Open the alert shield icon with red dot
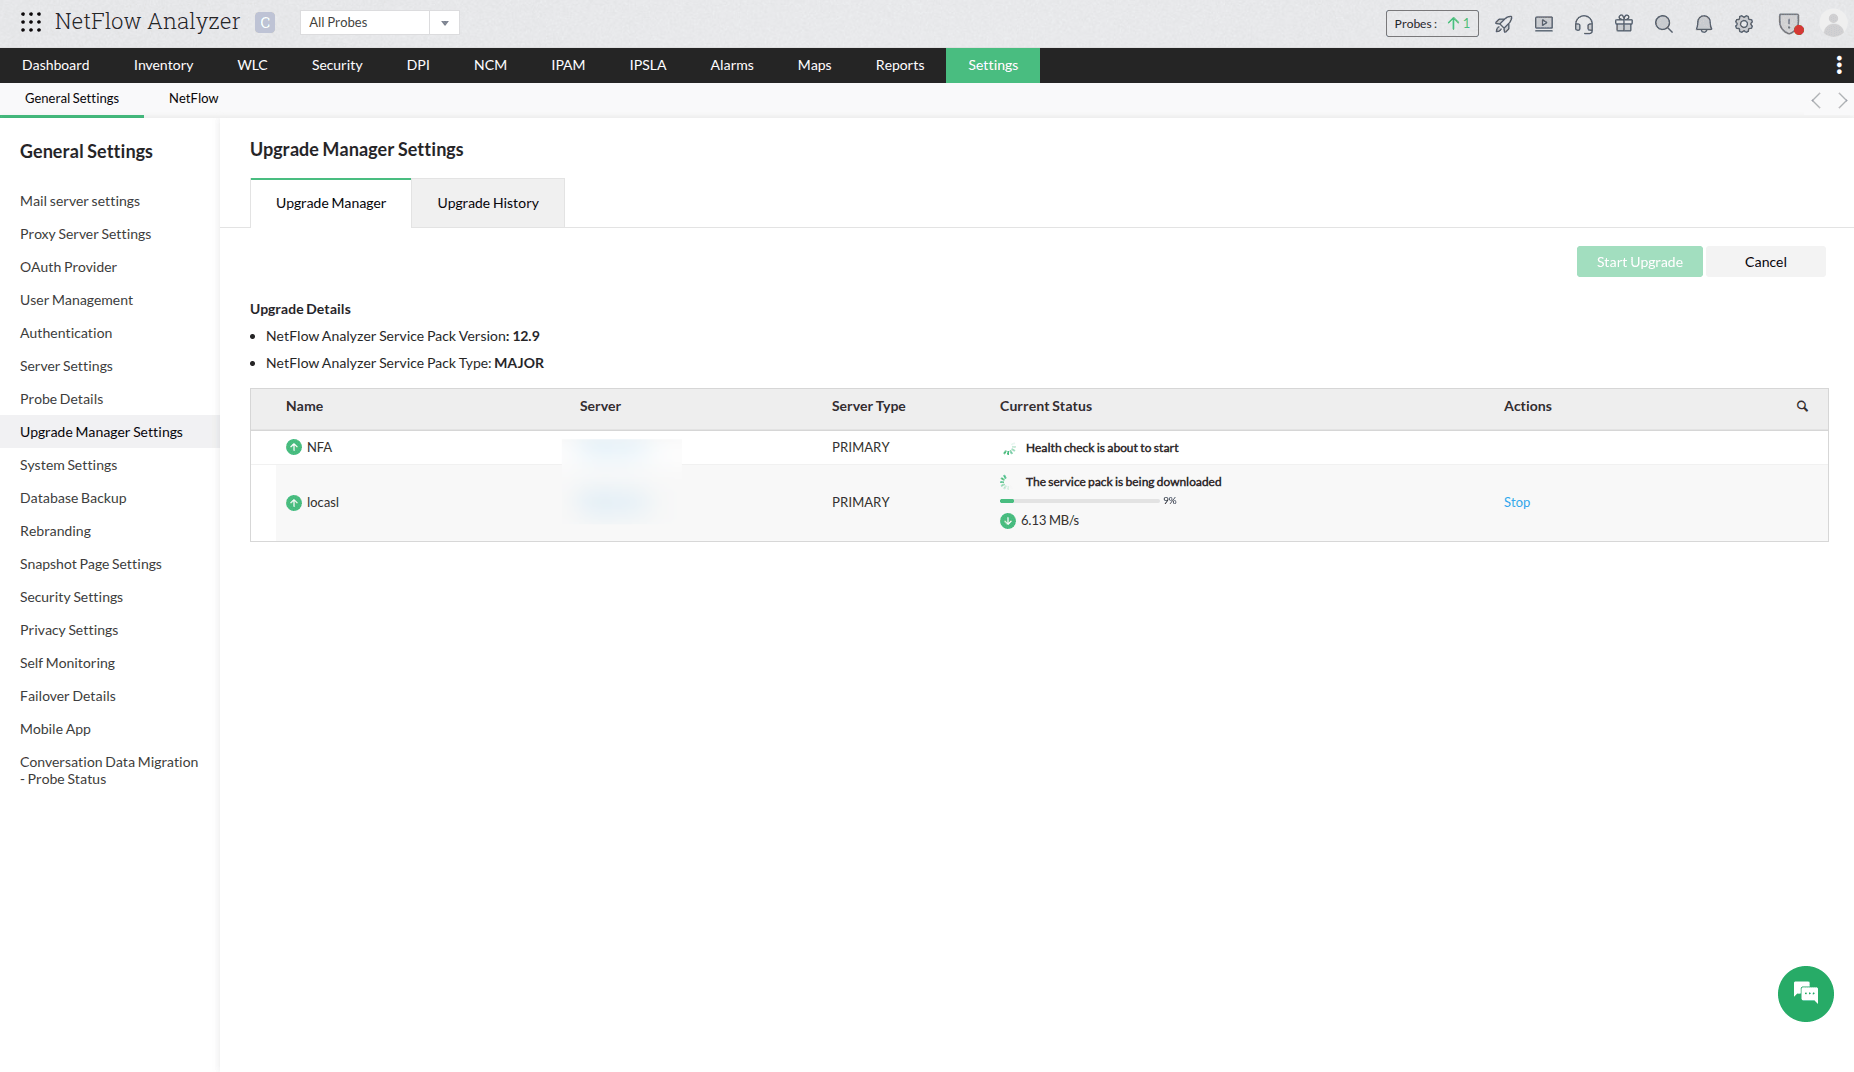1854x1072 pixels. (x=1790, y=24)
